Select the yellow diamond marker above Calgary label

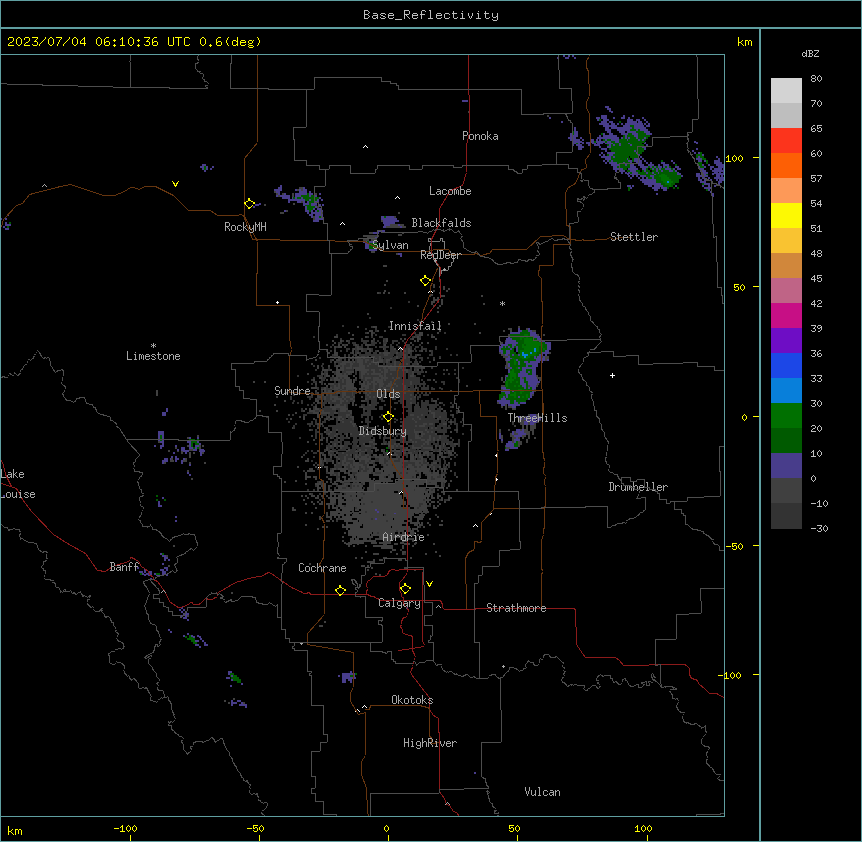click(405, 589)
